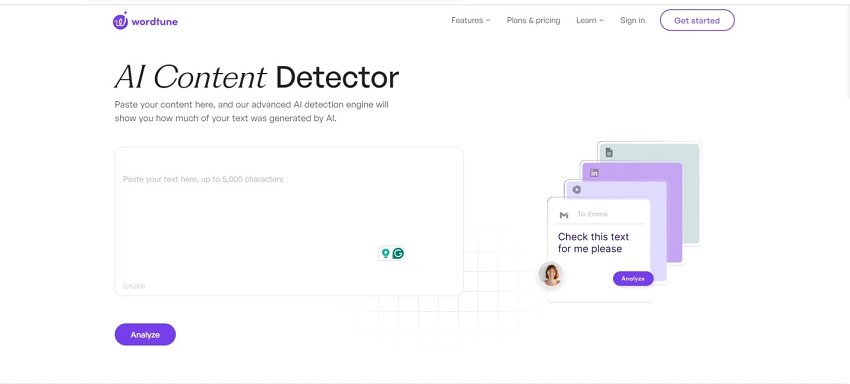Click the 'To: Emma' field on the card
Viewport: 850px width, 384px height.
[x=593, y=214]
